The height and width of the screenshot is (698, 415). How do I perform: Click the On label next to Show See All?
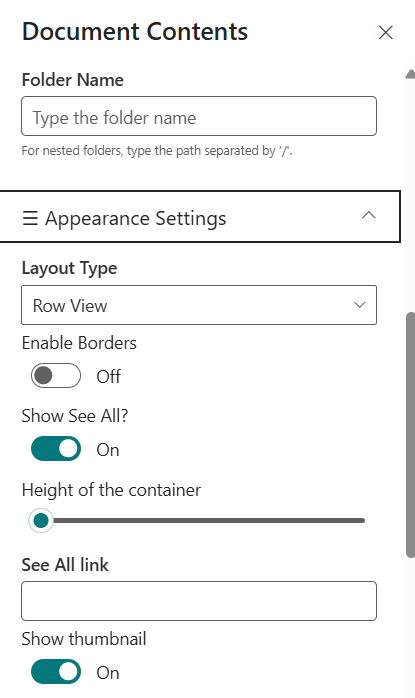(108, 450)
